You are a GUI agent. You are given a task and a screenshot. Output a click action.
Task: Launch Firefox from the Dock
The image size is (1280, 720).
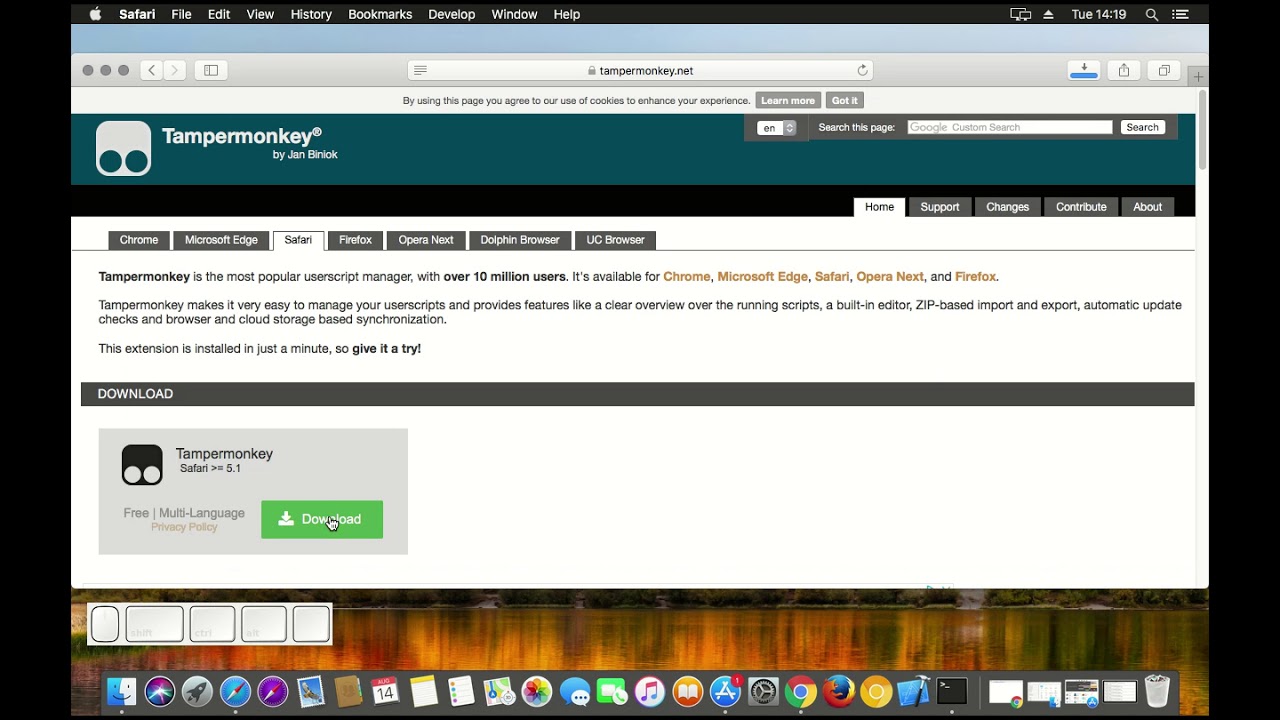tap(838, 691)
